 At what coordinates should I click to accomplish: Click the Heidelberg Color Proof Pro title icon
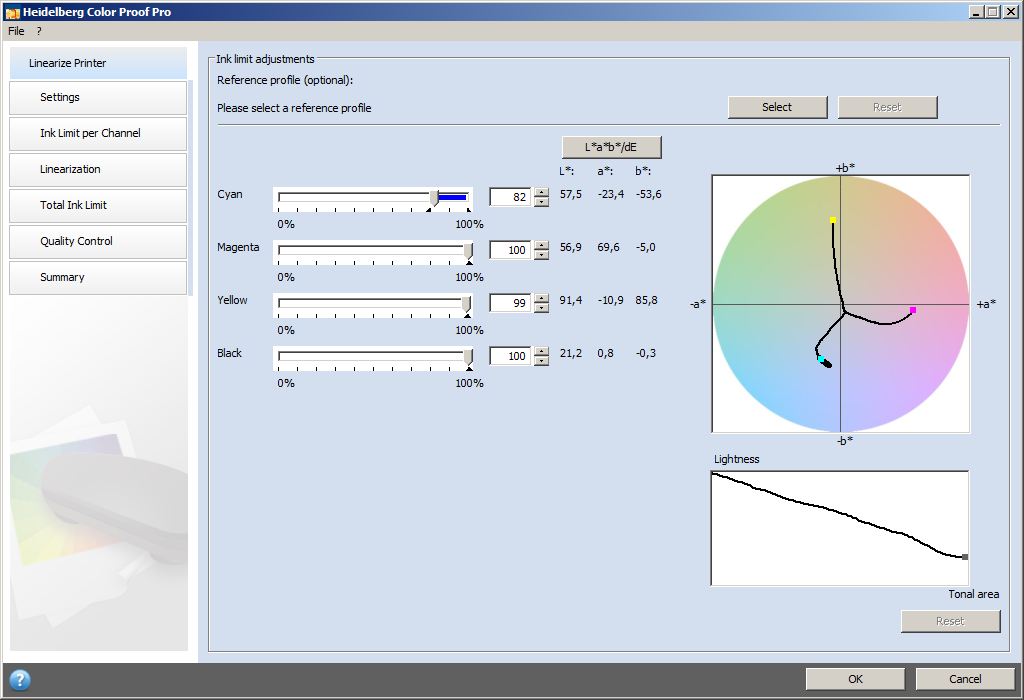click(12, 12)
